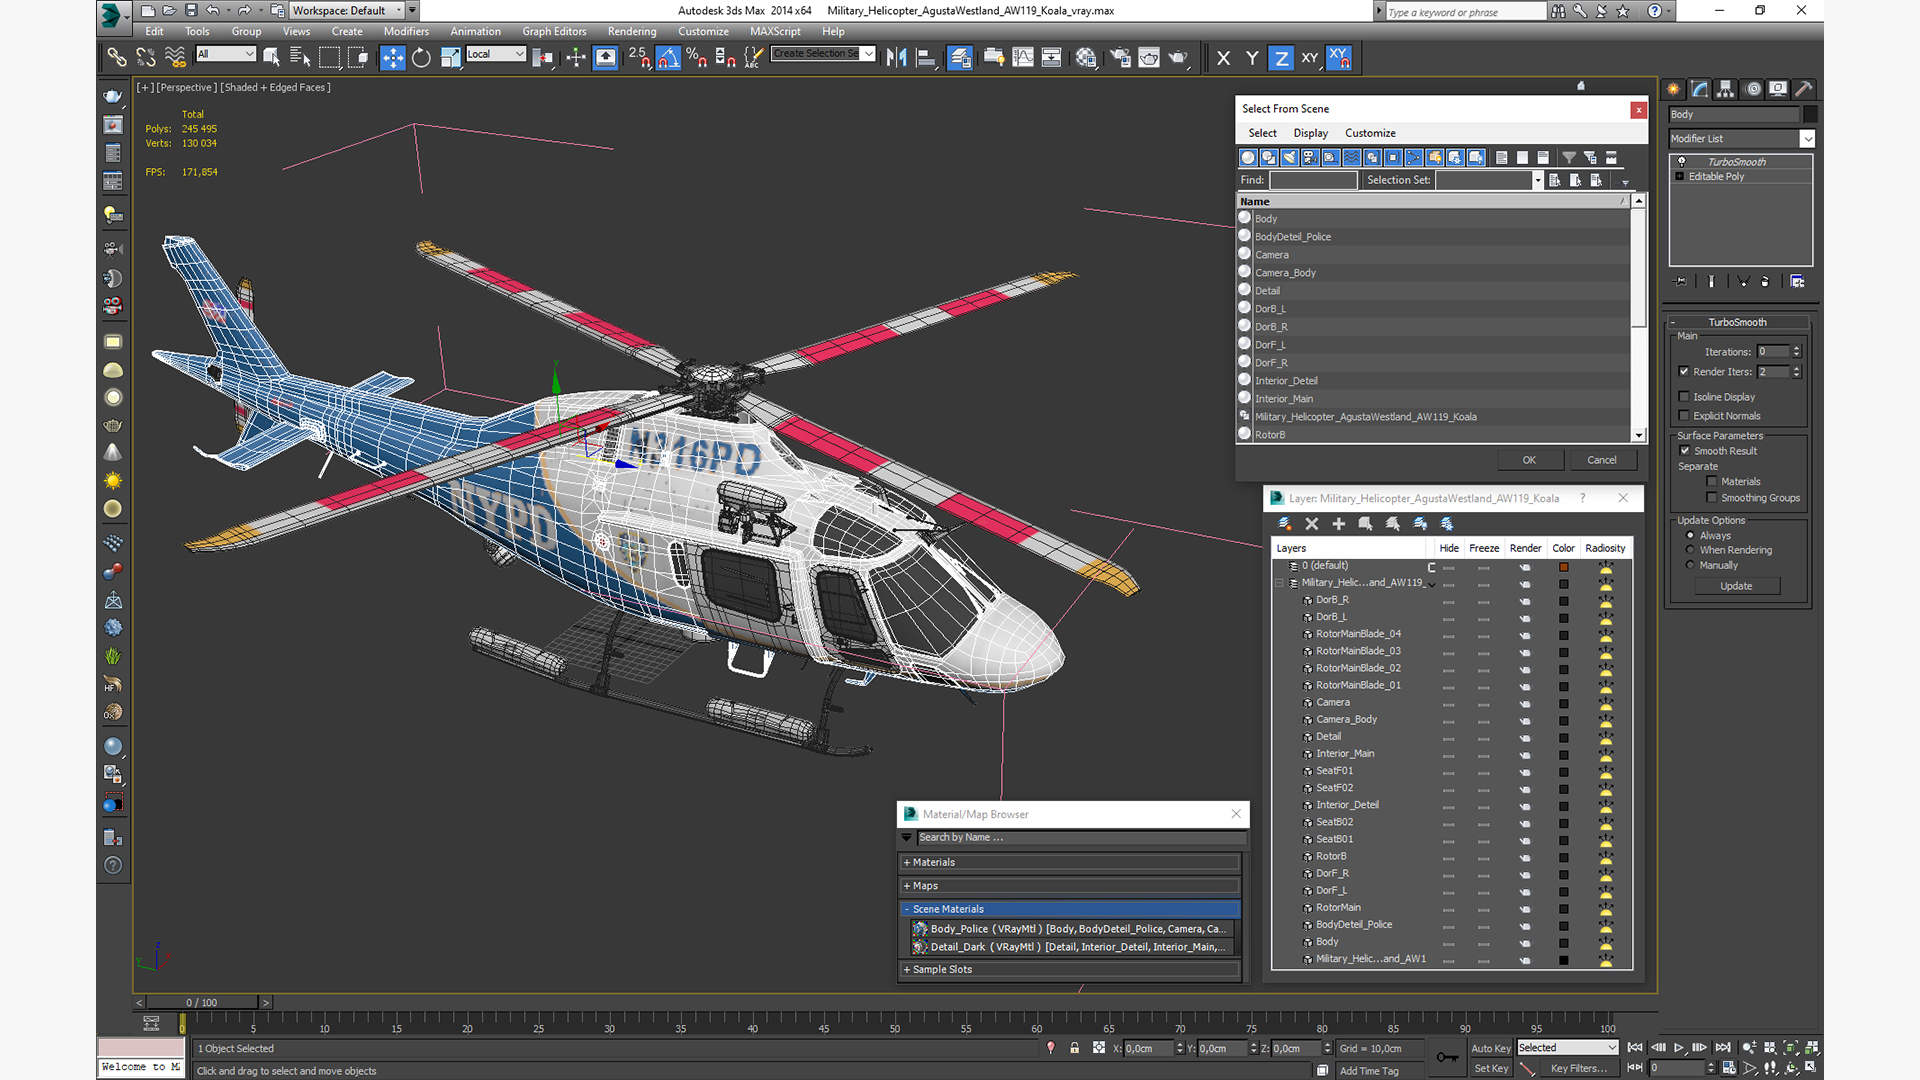The width and height of the screenshot is (1920, 1080).
Task: Open the Modifiers menu
Action: (406, 31)
